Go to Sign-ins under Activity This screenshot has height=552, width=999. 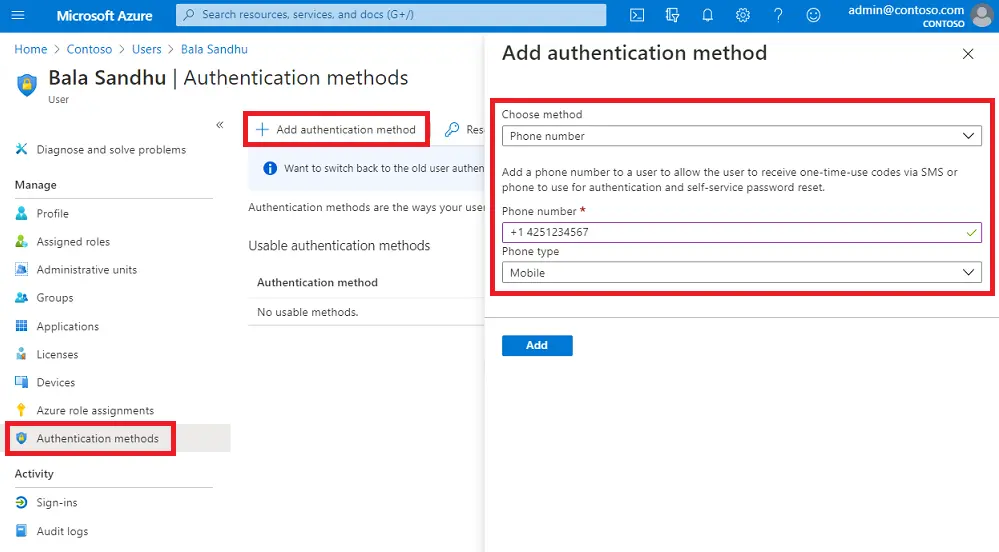57,502
